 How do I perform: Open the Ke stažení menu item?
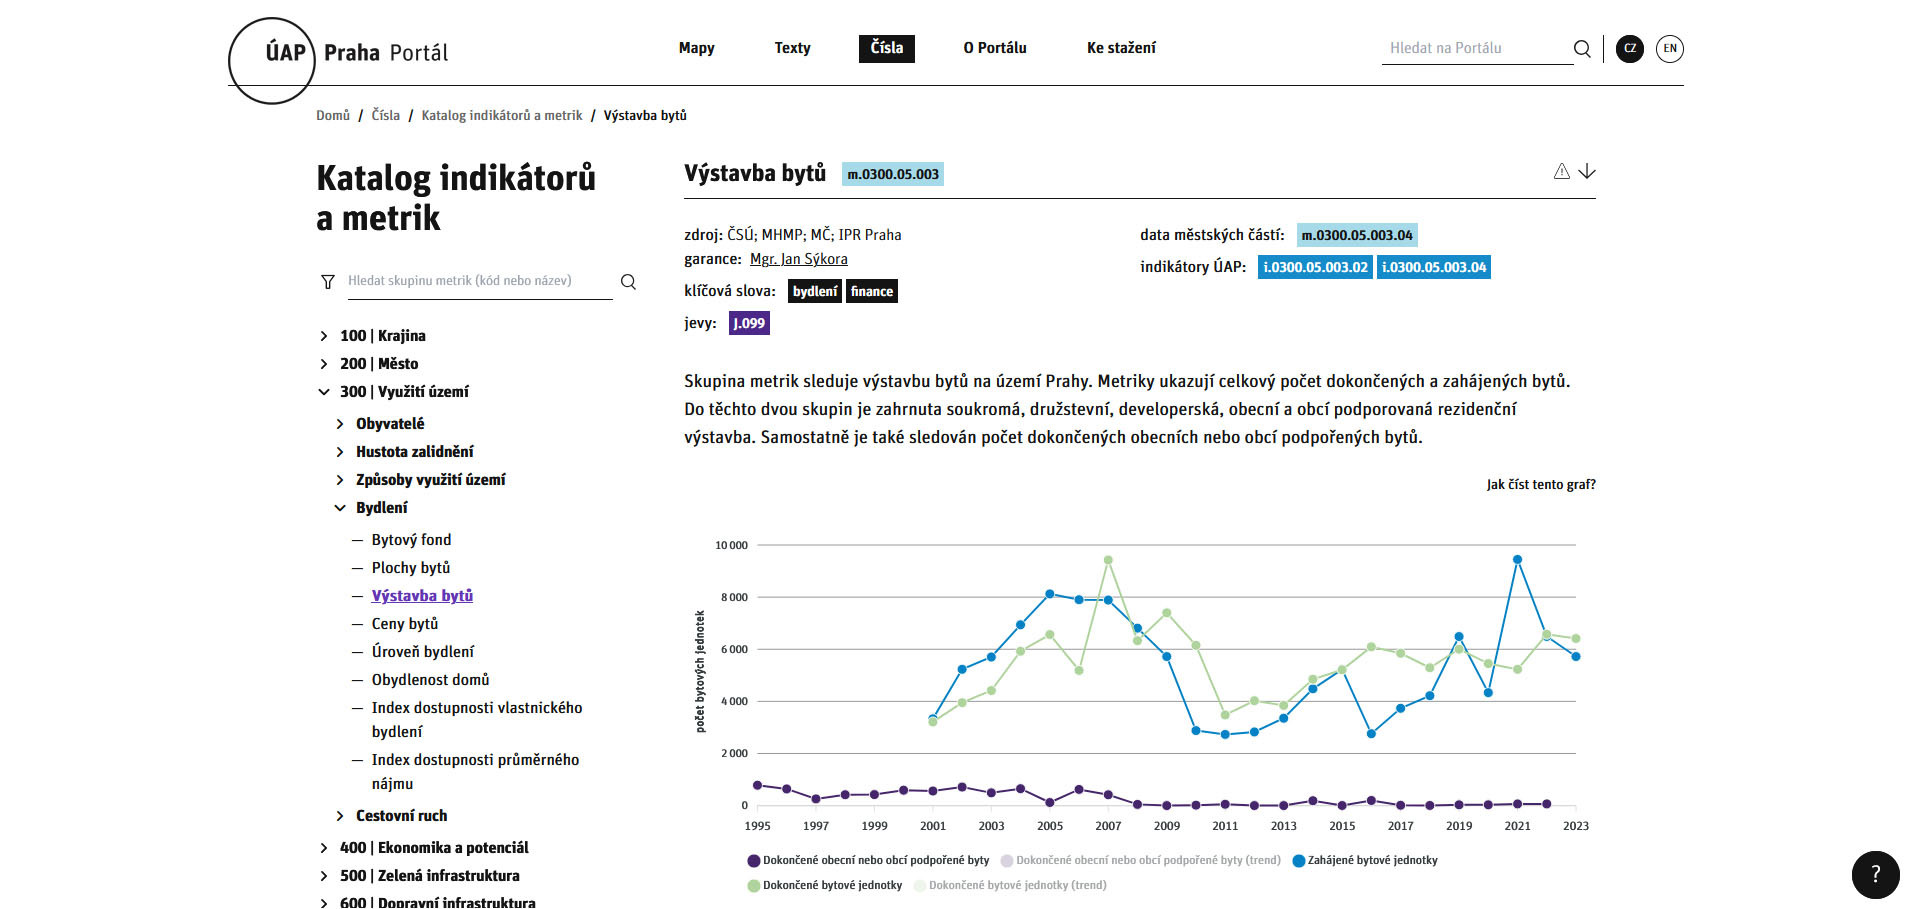pyautogui.click(x=1121, y=48)
